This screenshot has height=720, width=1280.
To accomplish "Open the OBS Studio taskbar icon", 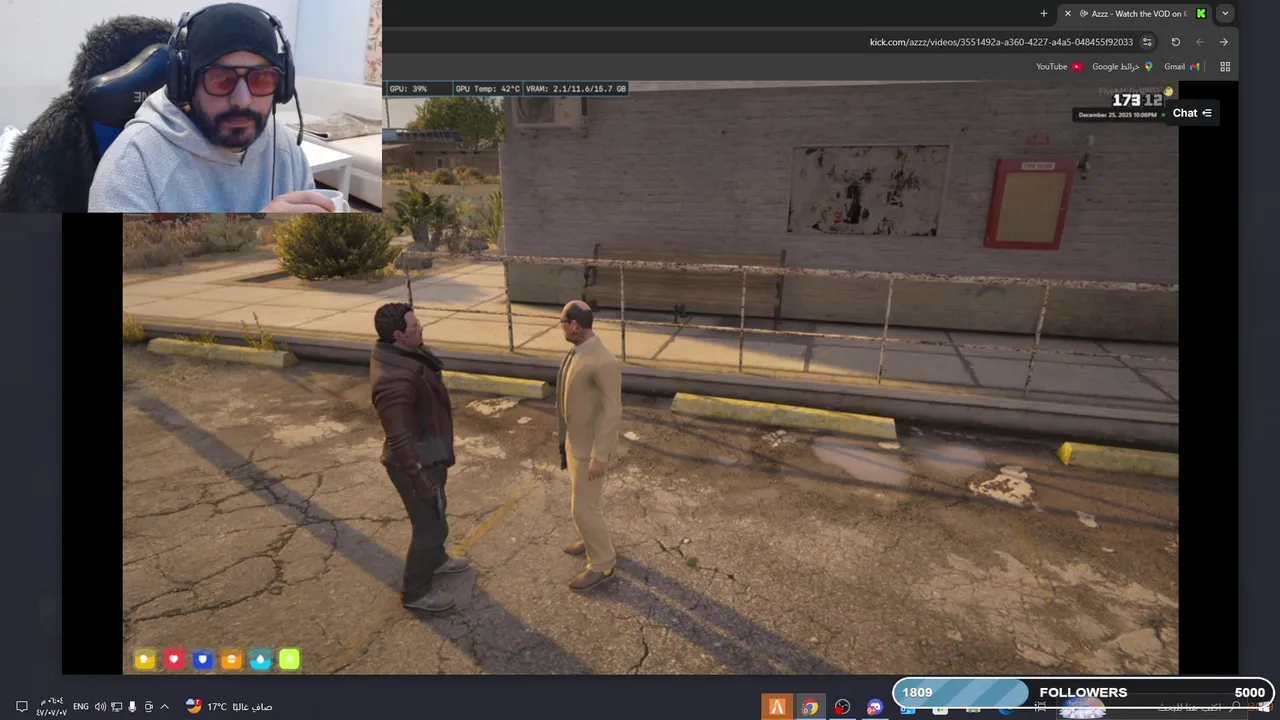I will [842, 707].
